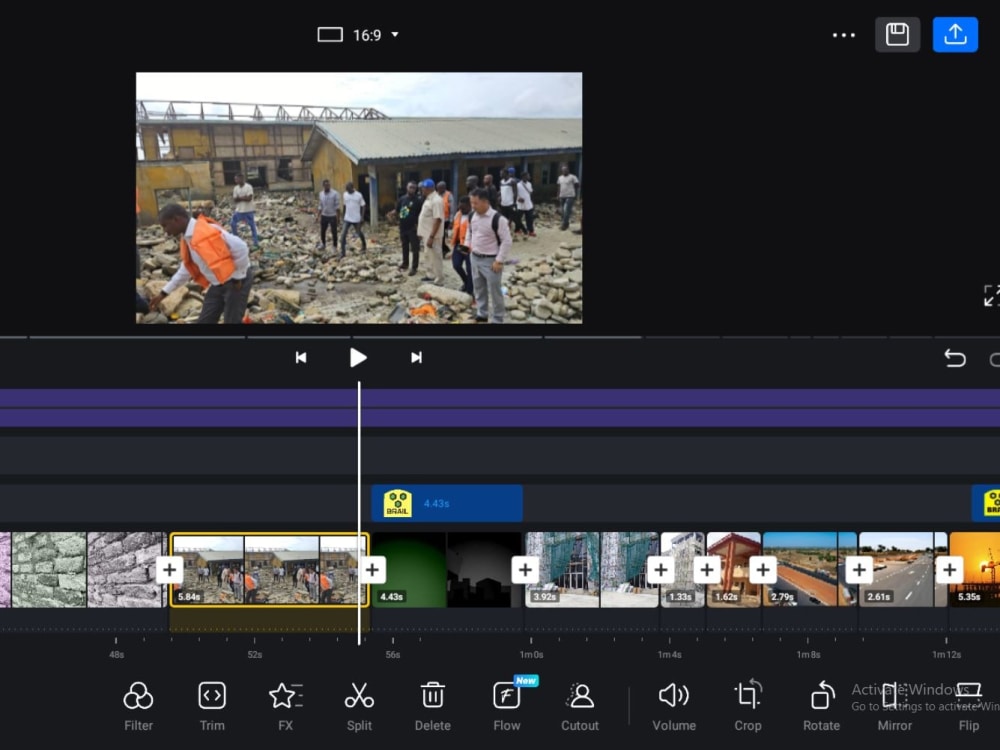The width and height of the screenshot is (1000, 750).
Task: Select the 4.43s green video clip
Action: point(446,570)
